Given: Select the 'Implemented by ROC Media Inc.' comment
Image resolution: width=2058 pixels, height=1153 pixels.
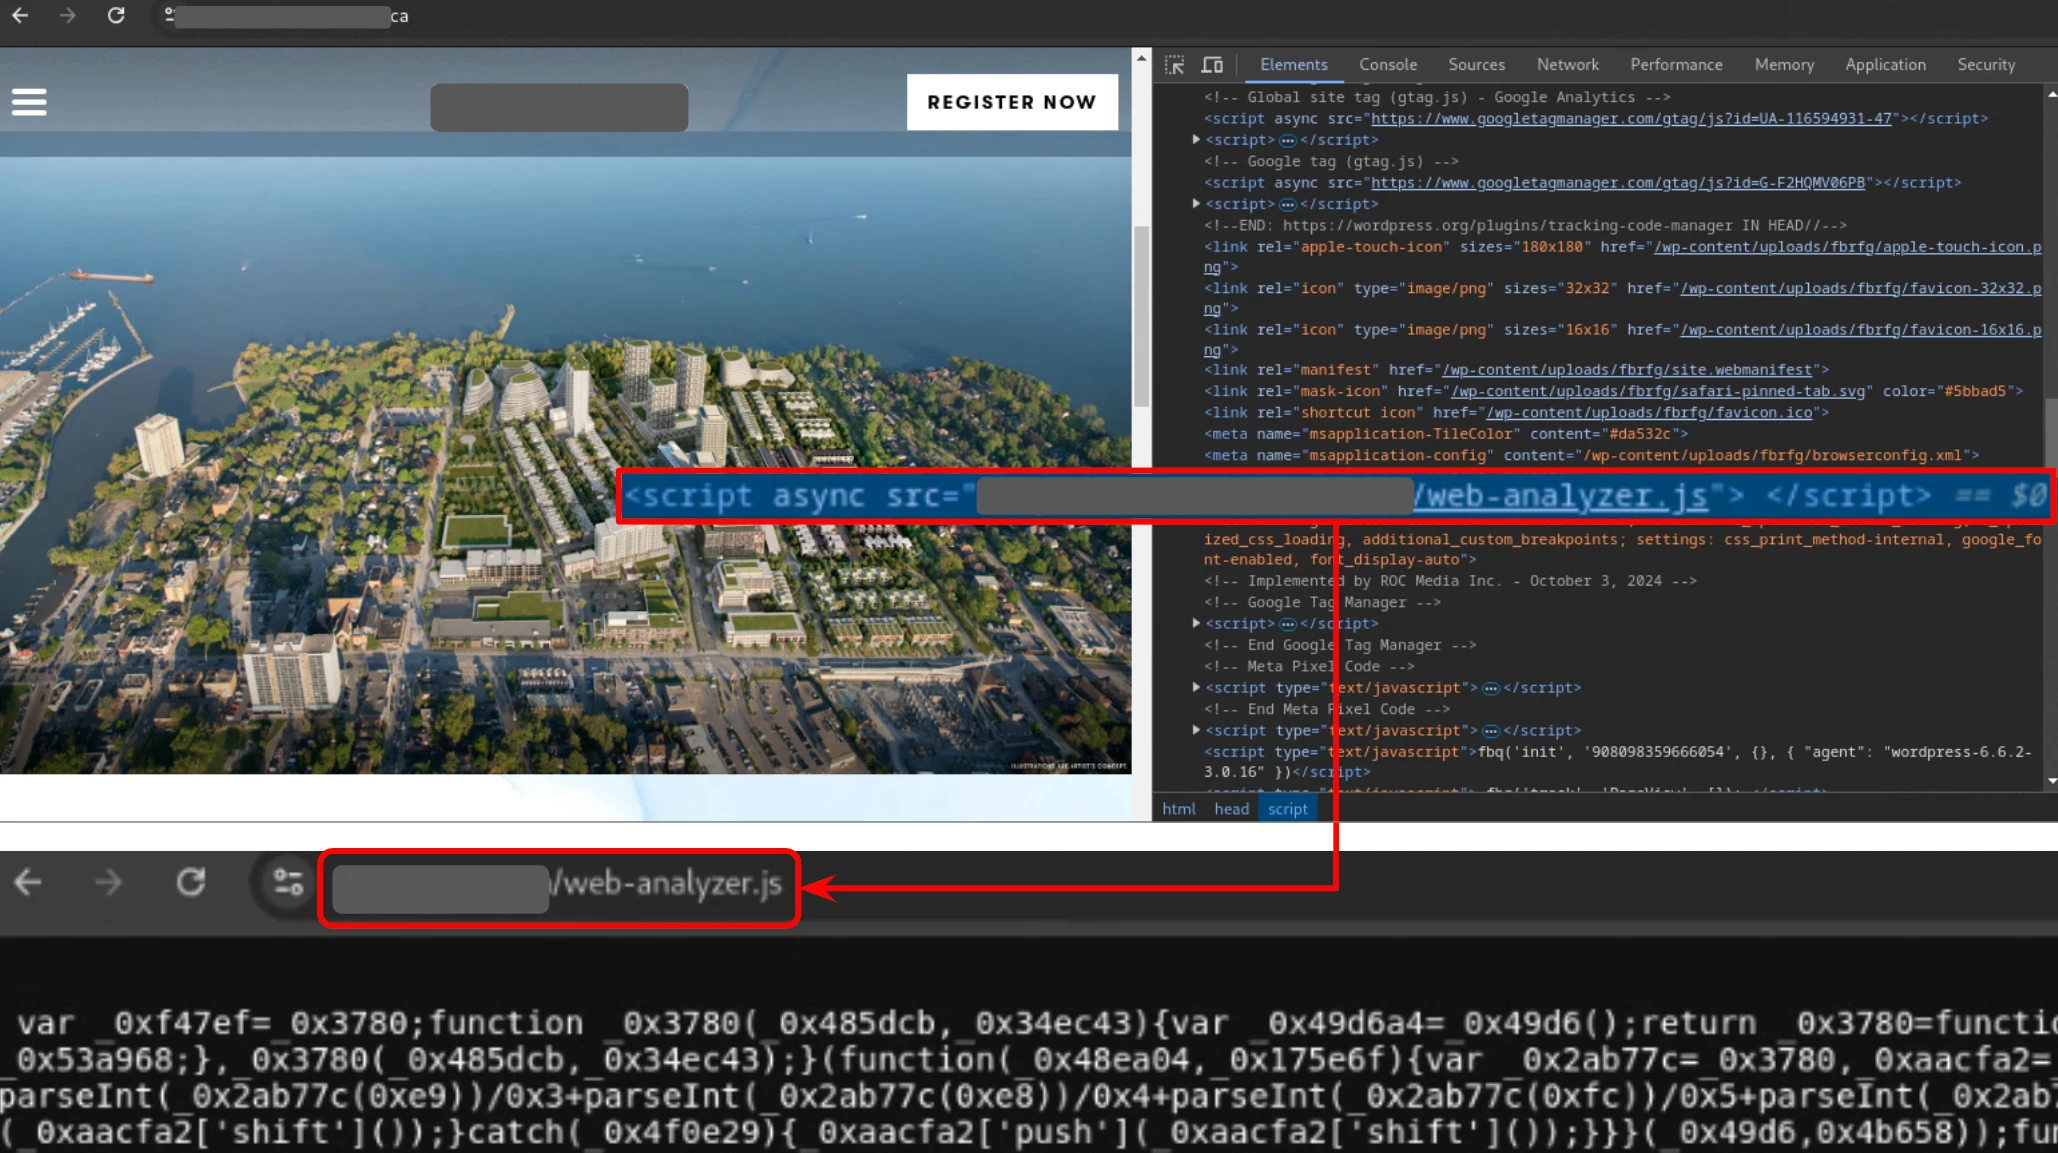Looking at the screenshot, I should (x=1450, y=581).
